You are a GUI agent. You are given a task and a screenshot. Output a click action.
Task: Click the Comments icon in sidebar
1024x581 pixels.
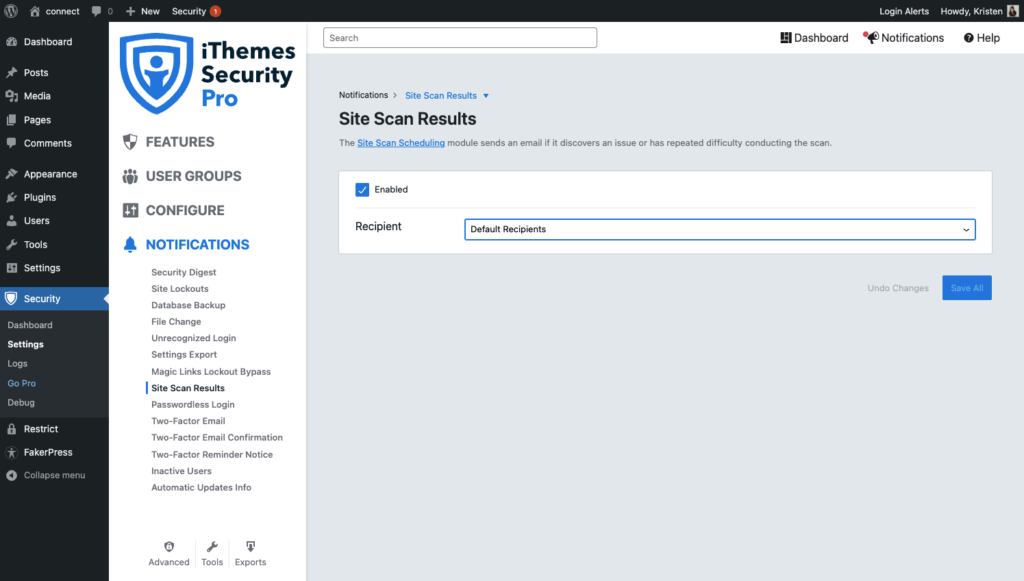coord(12,143)
